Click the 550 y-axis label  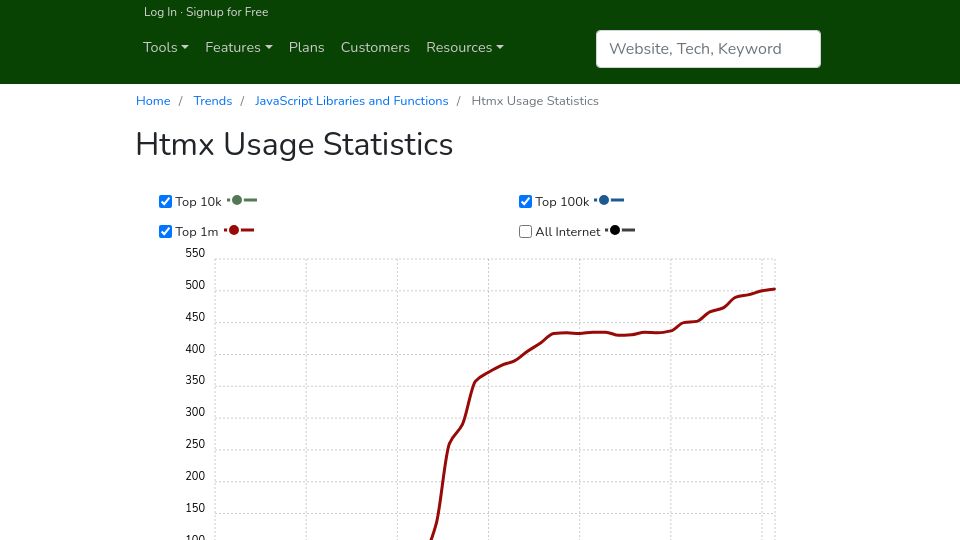195,253
